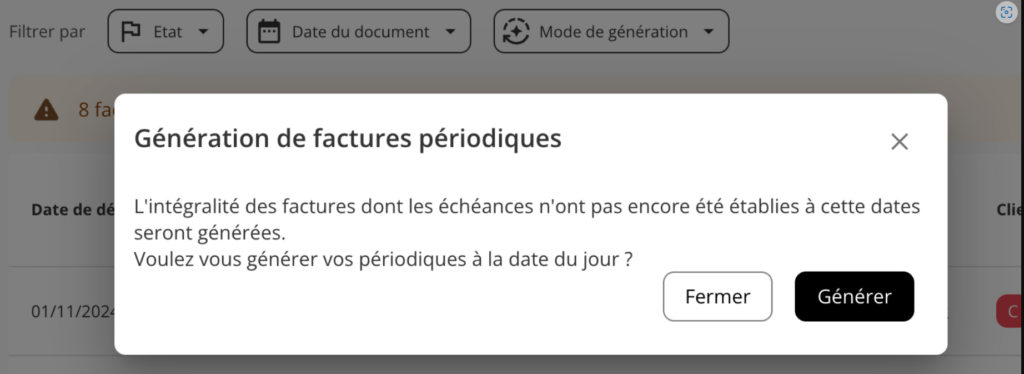This screenshot has width=1024, height=374.
Task: Click the sparkle-cycle icon for Mode de génération
Action: [x=516, y=31]
